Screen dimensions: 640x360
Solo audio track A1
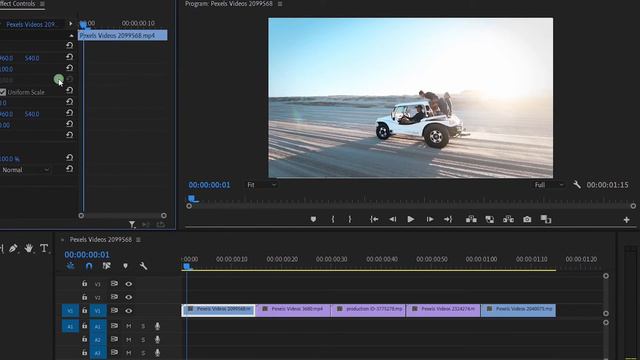click(143, 326)
